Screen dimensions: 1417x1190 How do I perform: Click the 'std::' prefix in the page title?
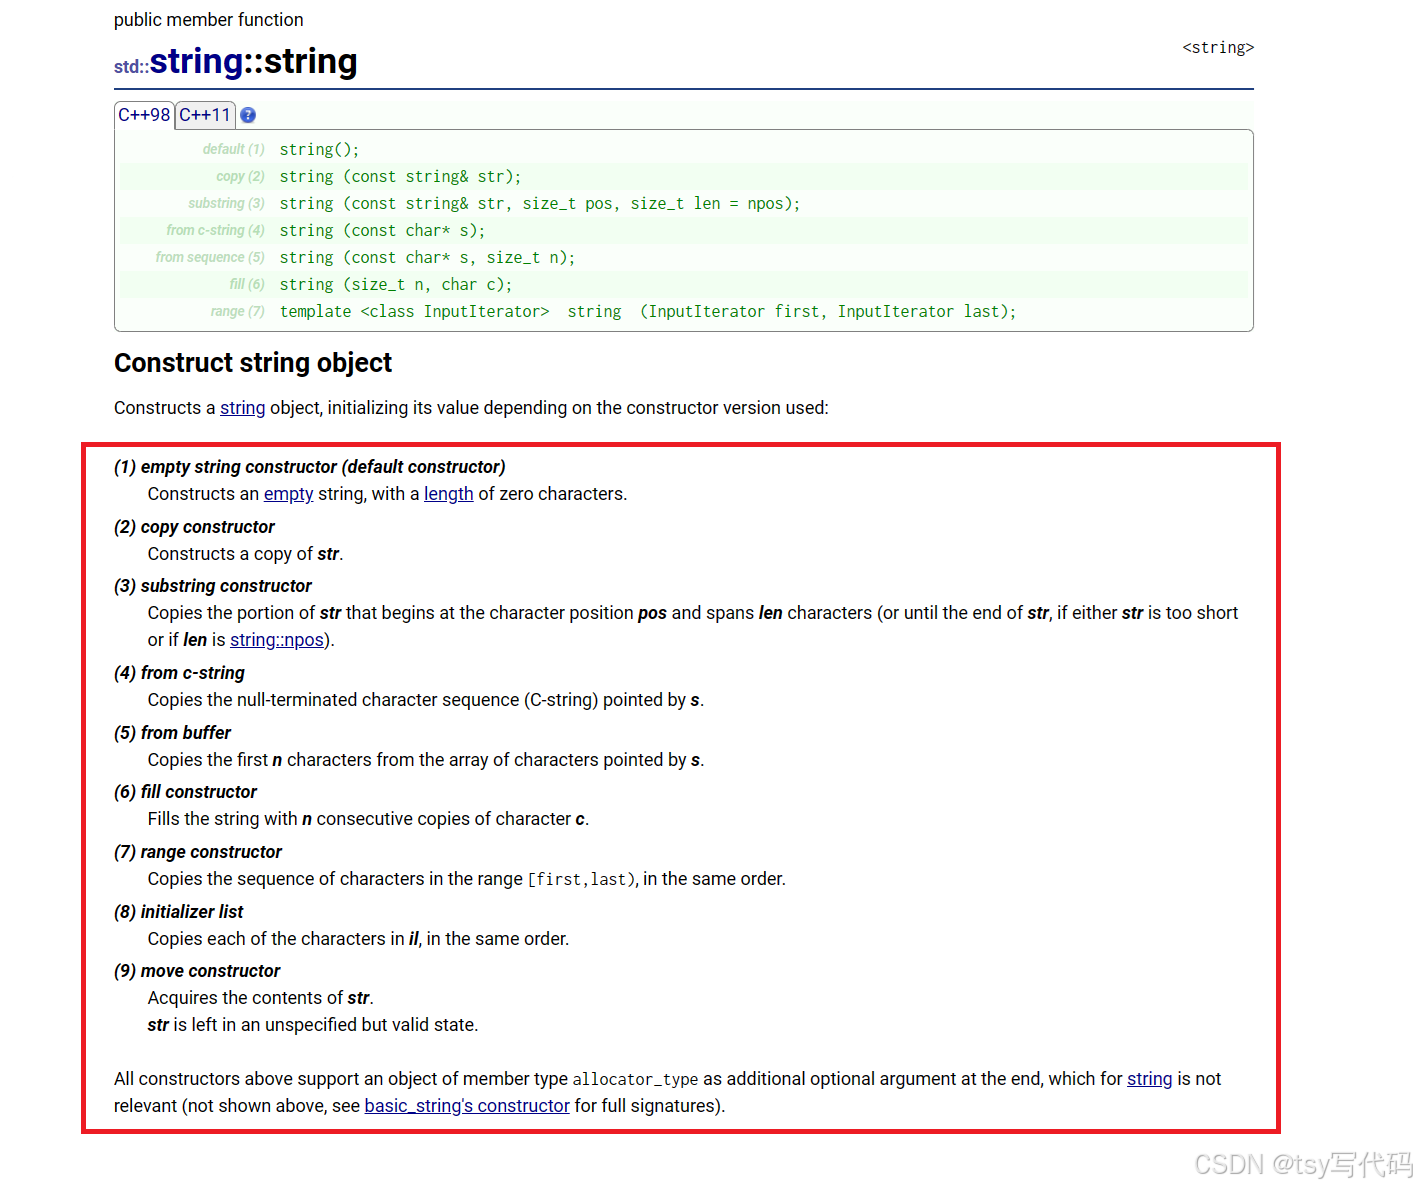[131, 67]
